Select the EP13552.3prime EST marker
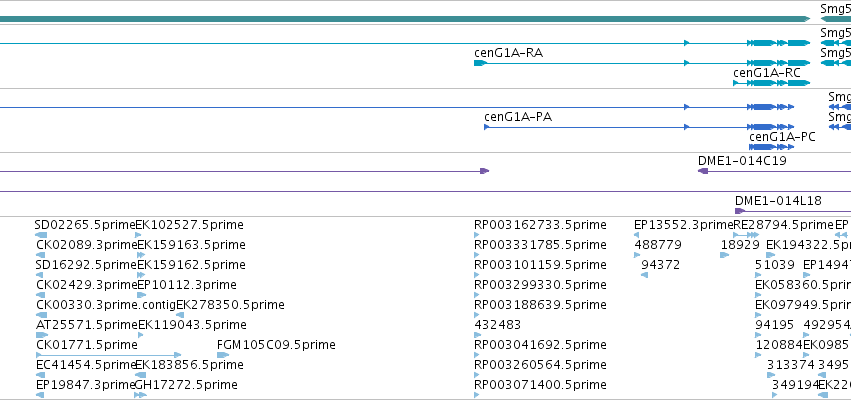Viewport: 851px width, 400px height. coord(637,235)
